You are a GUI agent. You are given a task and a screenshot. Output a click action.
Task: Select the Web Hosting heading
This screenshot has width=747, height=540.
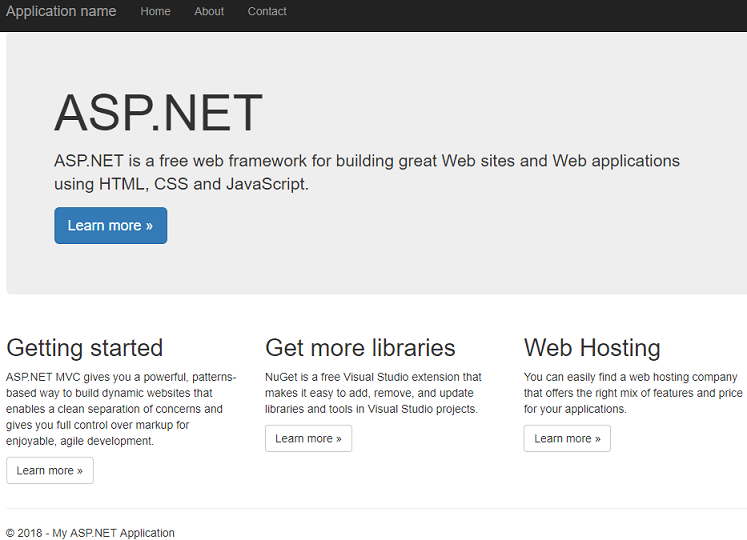tap(592, 347)
